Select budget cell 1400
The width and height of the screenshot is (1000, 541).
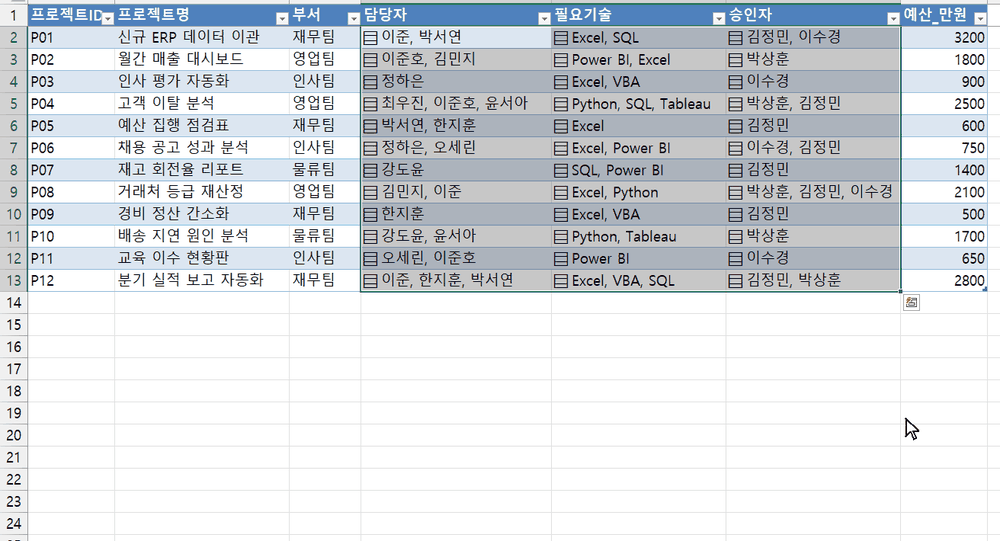(x=944, y=170)
